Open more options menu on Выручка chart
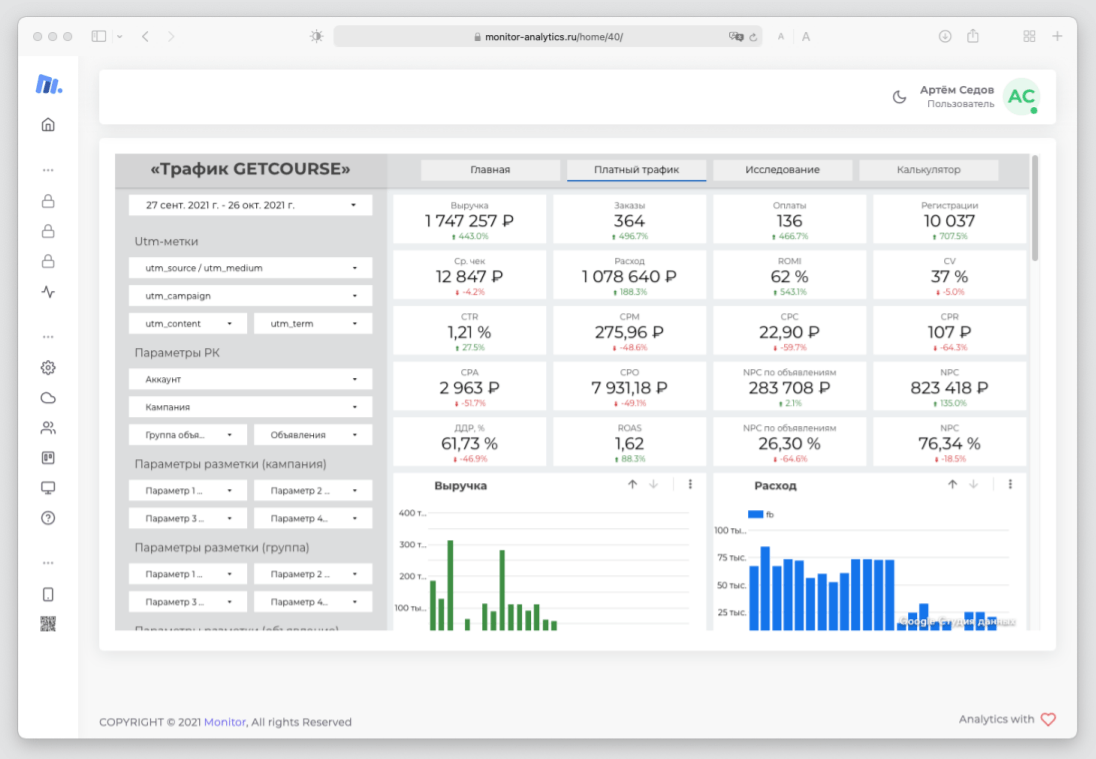The width and height of the screenshot is (1096, 759). coord(690,485)
